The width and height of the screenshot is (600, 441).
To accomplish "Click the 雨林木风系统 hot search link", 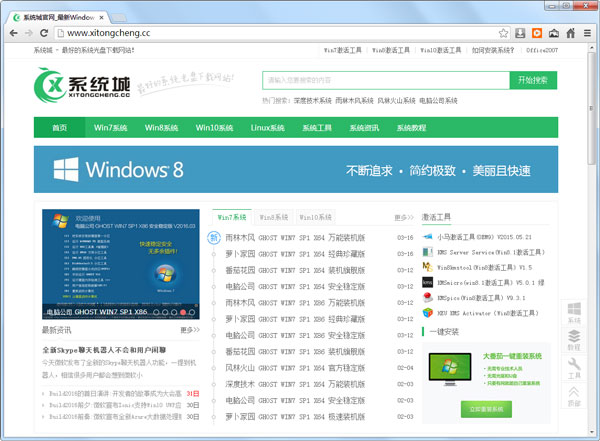I will pyautogui.click(x=354, y=101).
